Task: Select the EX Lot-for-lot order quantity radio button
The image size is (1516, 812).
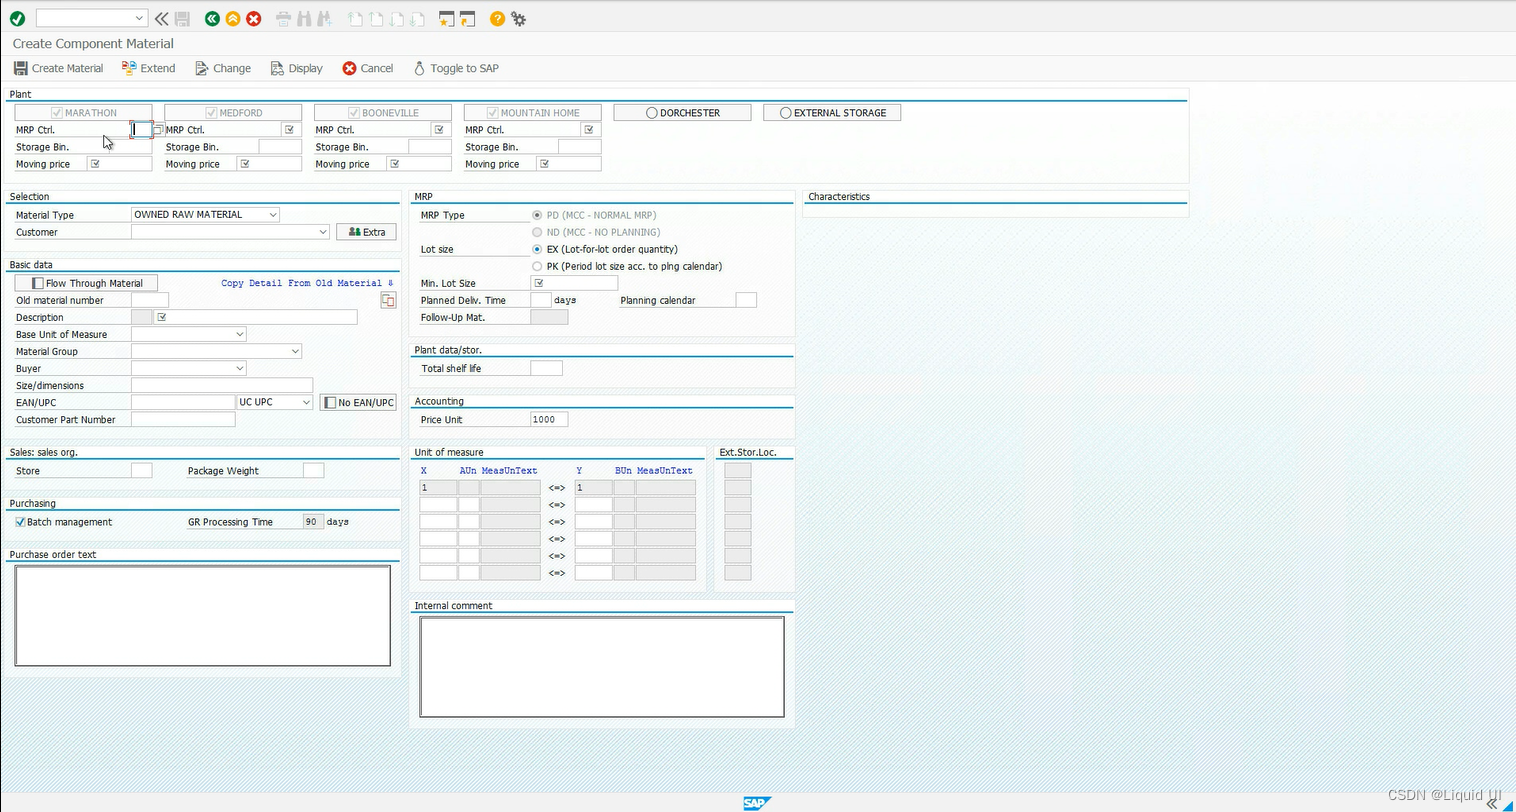Action: pos(537,249)
